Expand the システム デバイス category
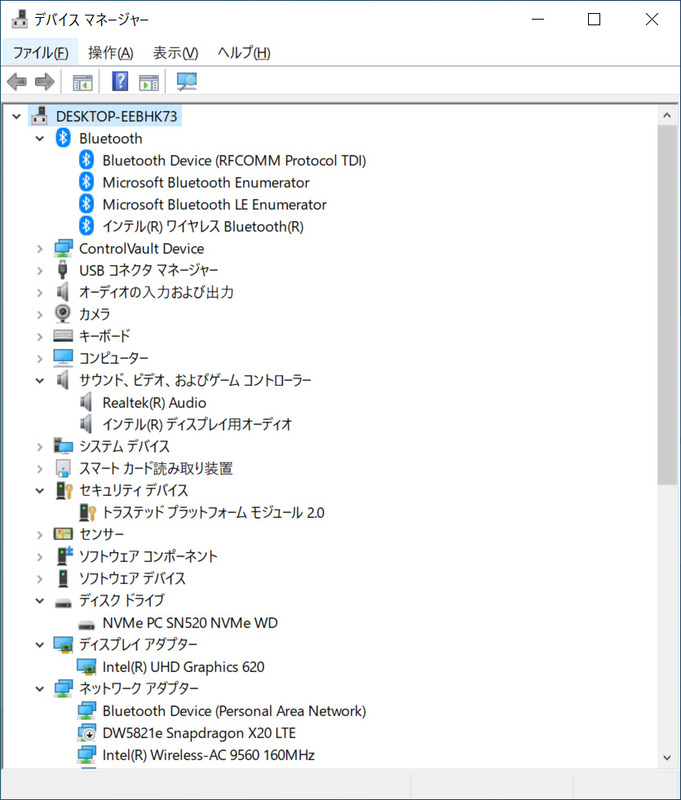Viewport: 681px width, 800px height. click(x=40, y=446)
